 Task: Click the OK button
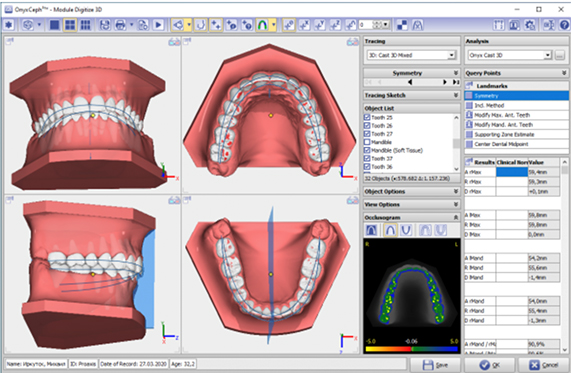click(x=489, y=365)
